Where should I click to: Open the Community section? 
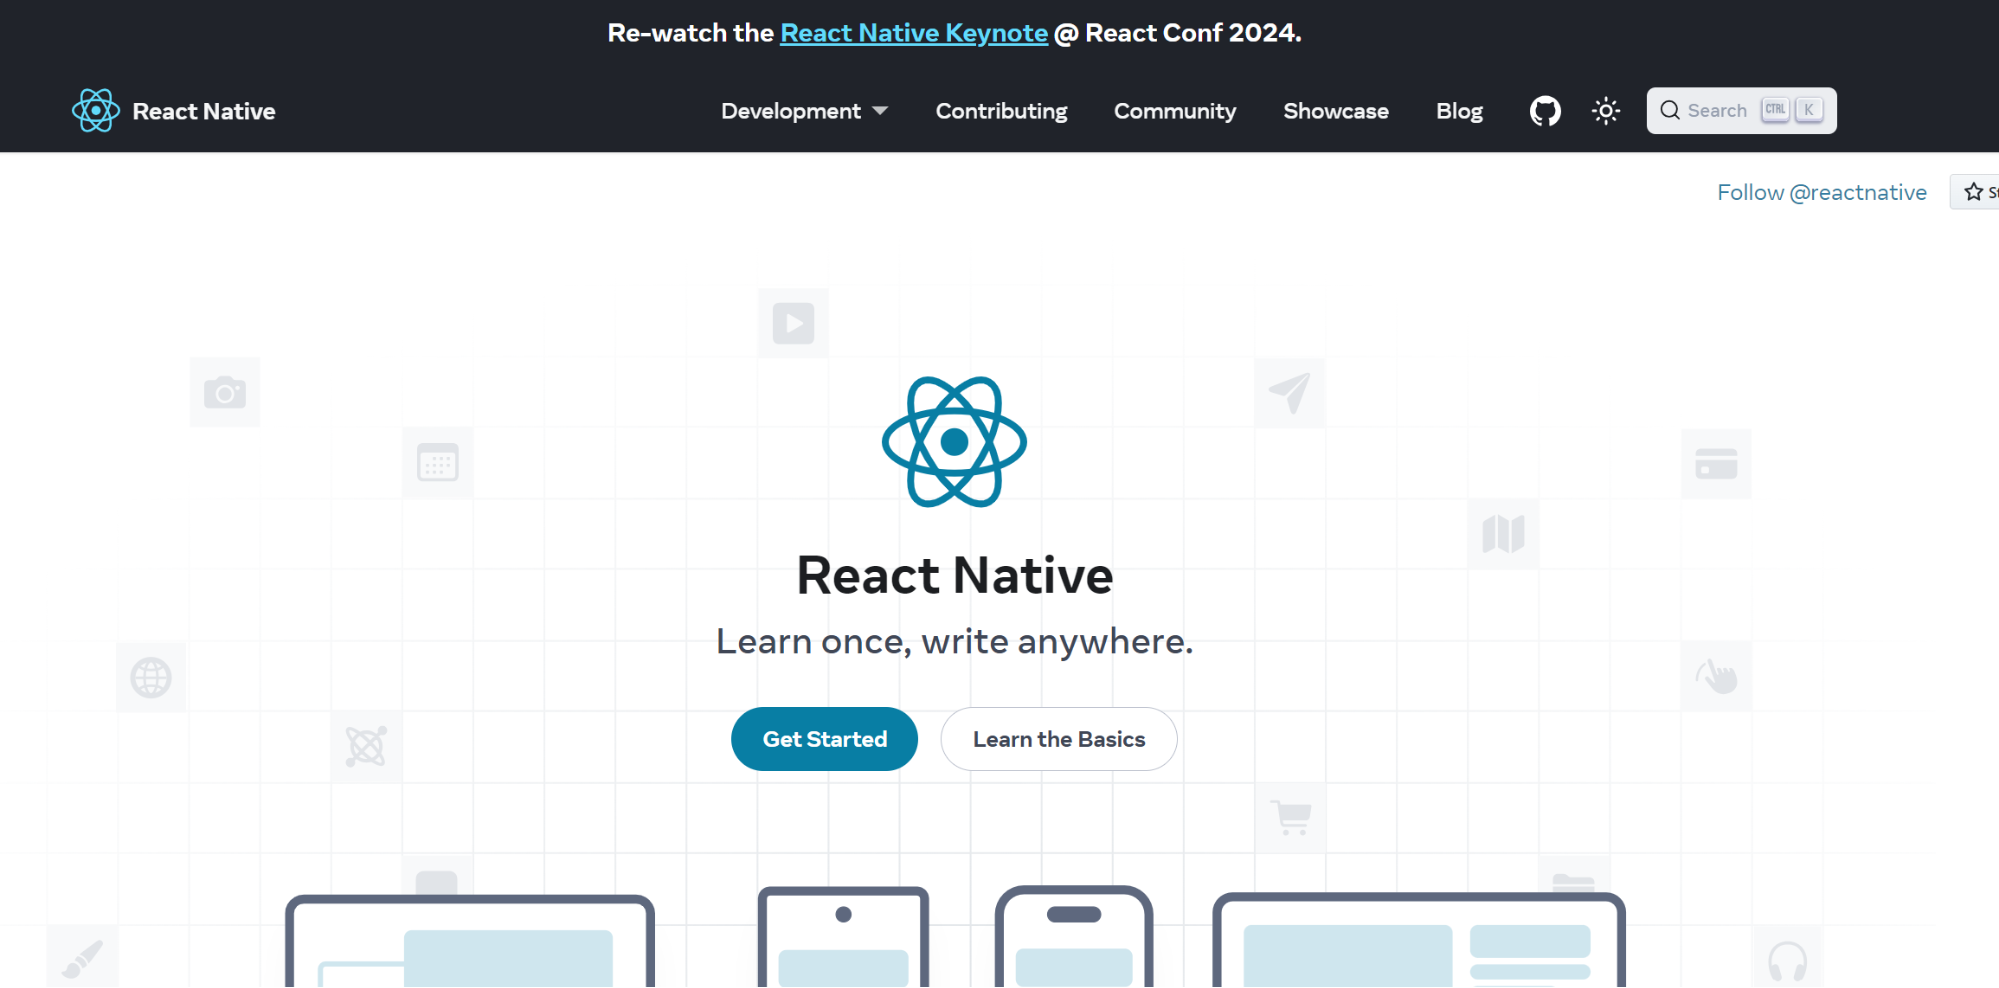pyautogui.click(x=1174, y=111)
